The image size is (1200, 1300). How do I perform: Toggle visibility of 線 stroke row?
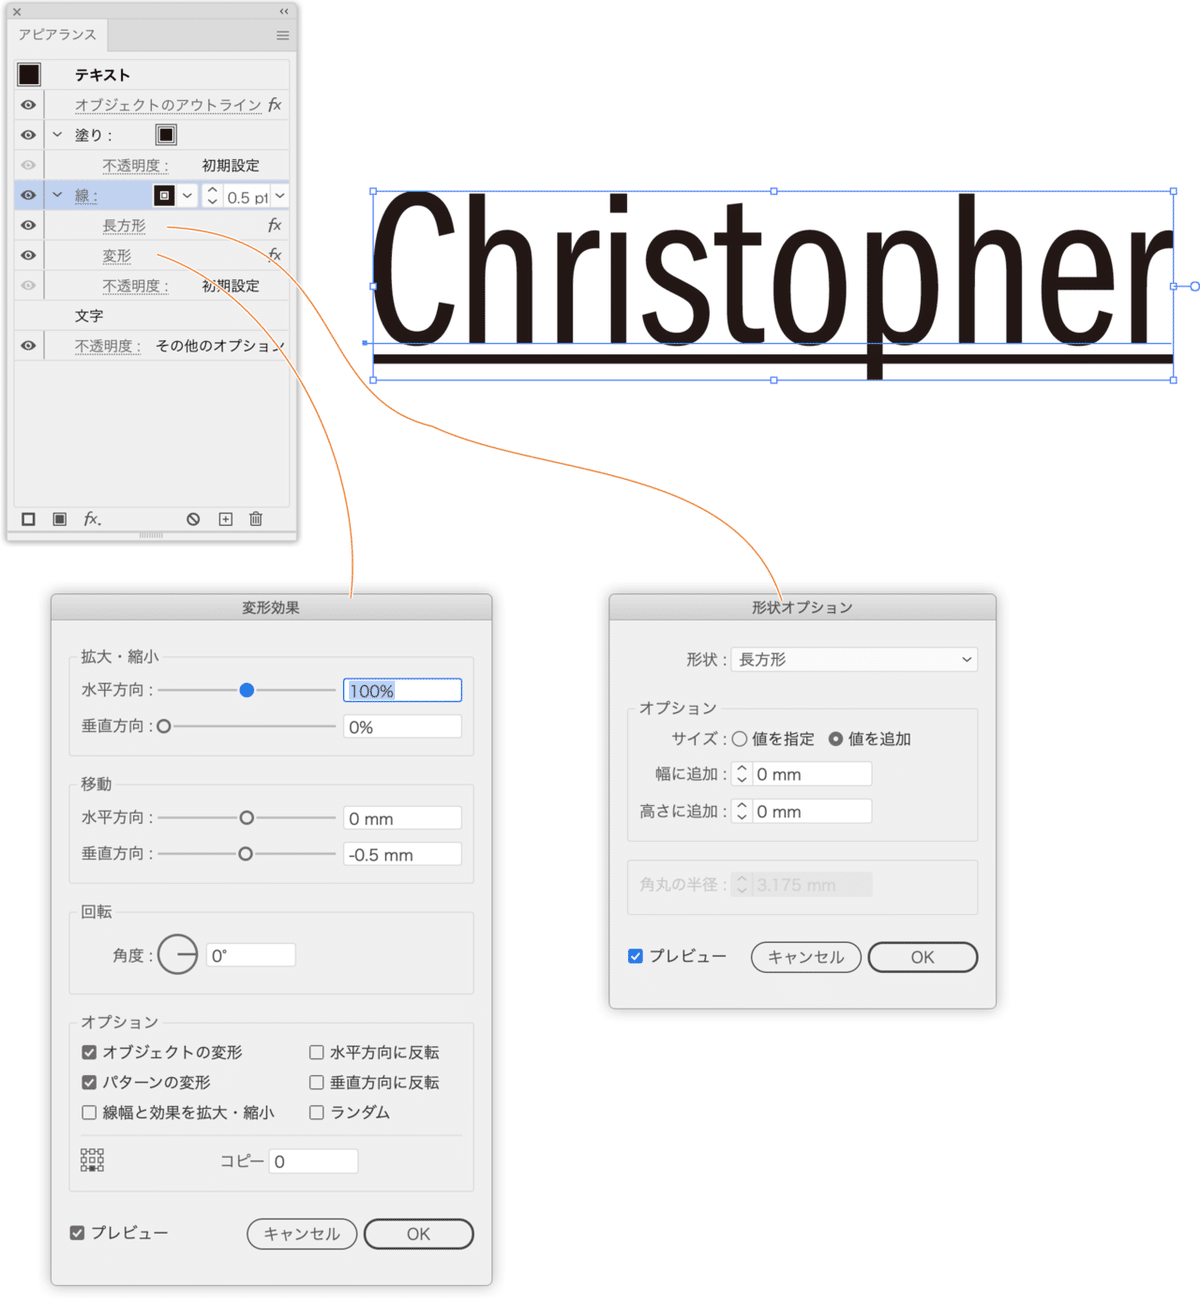28,195
